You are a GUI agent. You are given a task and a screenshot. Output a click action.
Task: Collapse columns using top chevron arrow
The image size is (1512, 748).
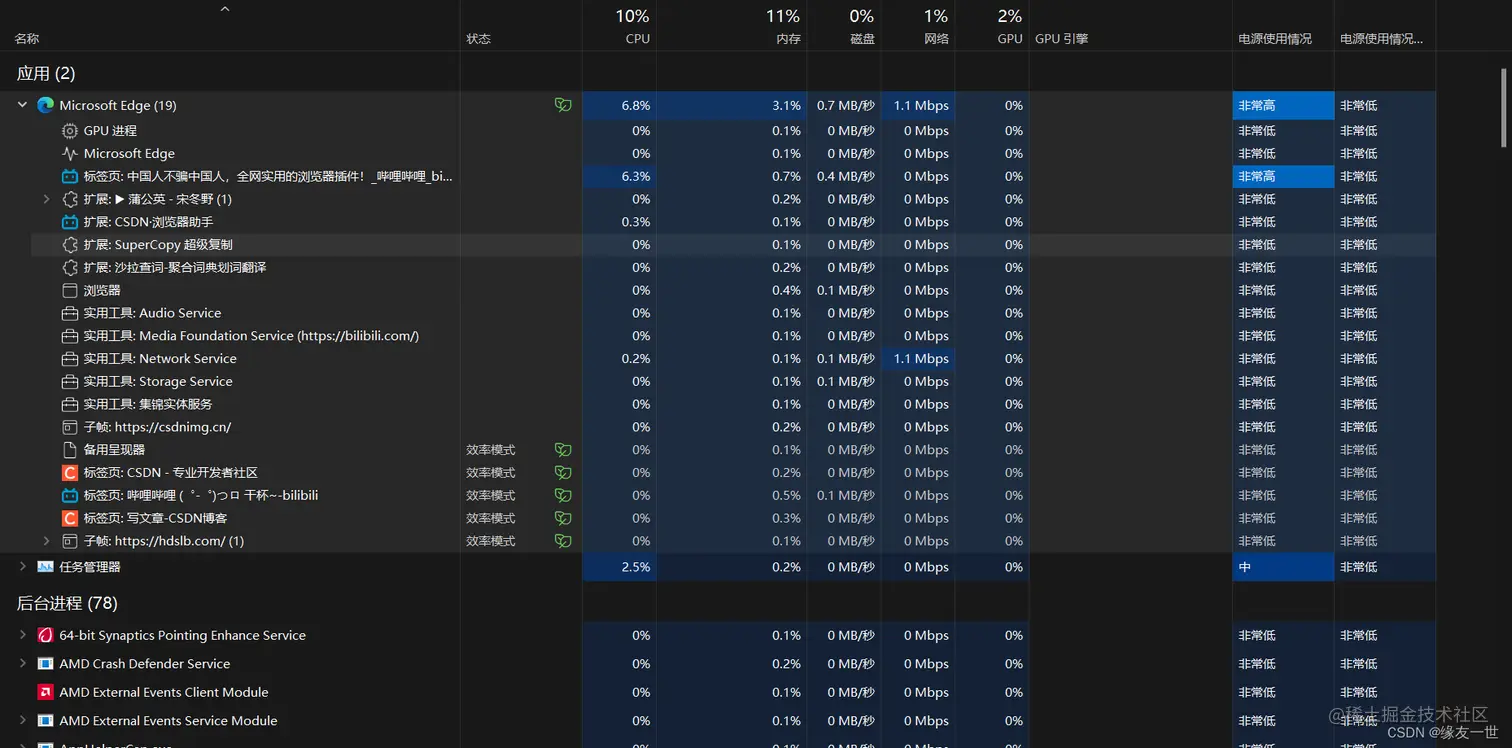tap(225, 9)
